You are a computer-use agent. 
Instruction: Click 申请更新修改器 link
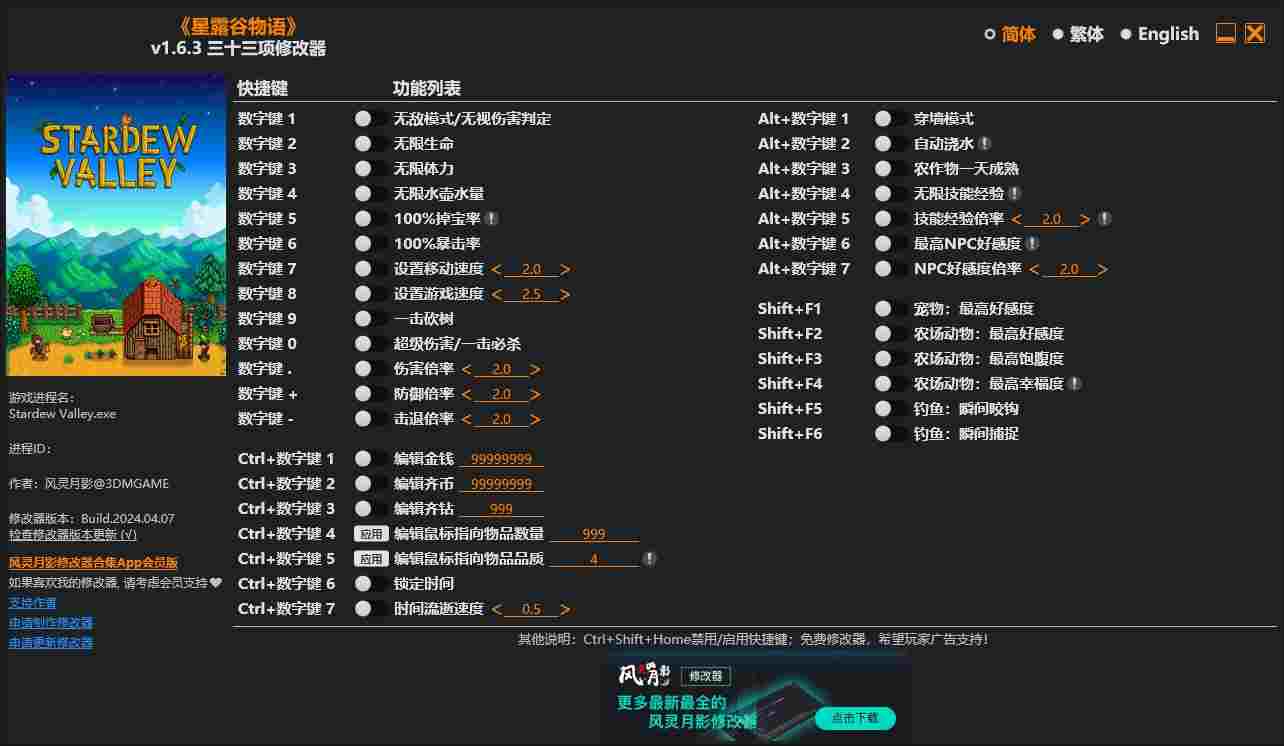(51, 643)
